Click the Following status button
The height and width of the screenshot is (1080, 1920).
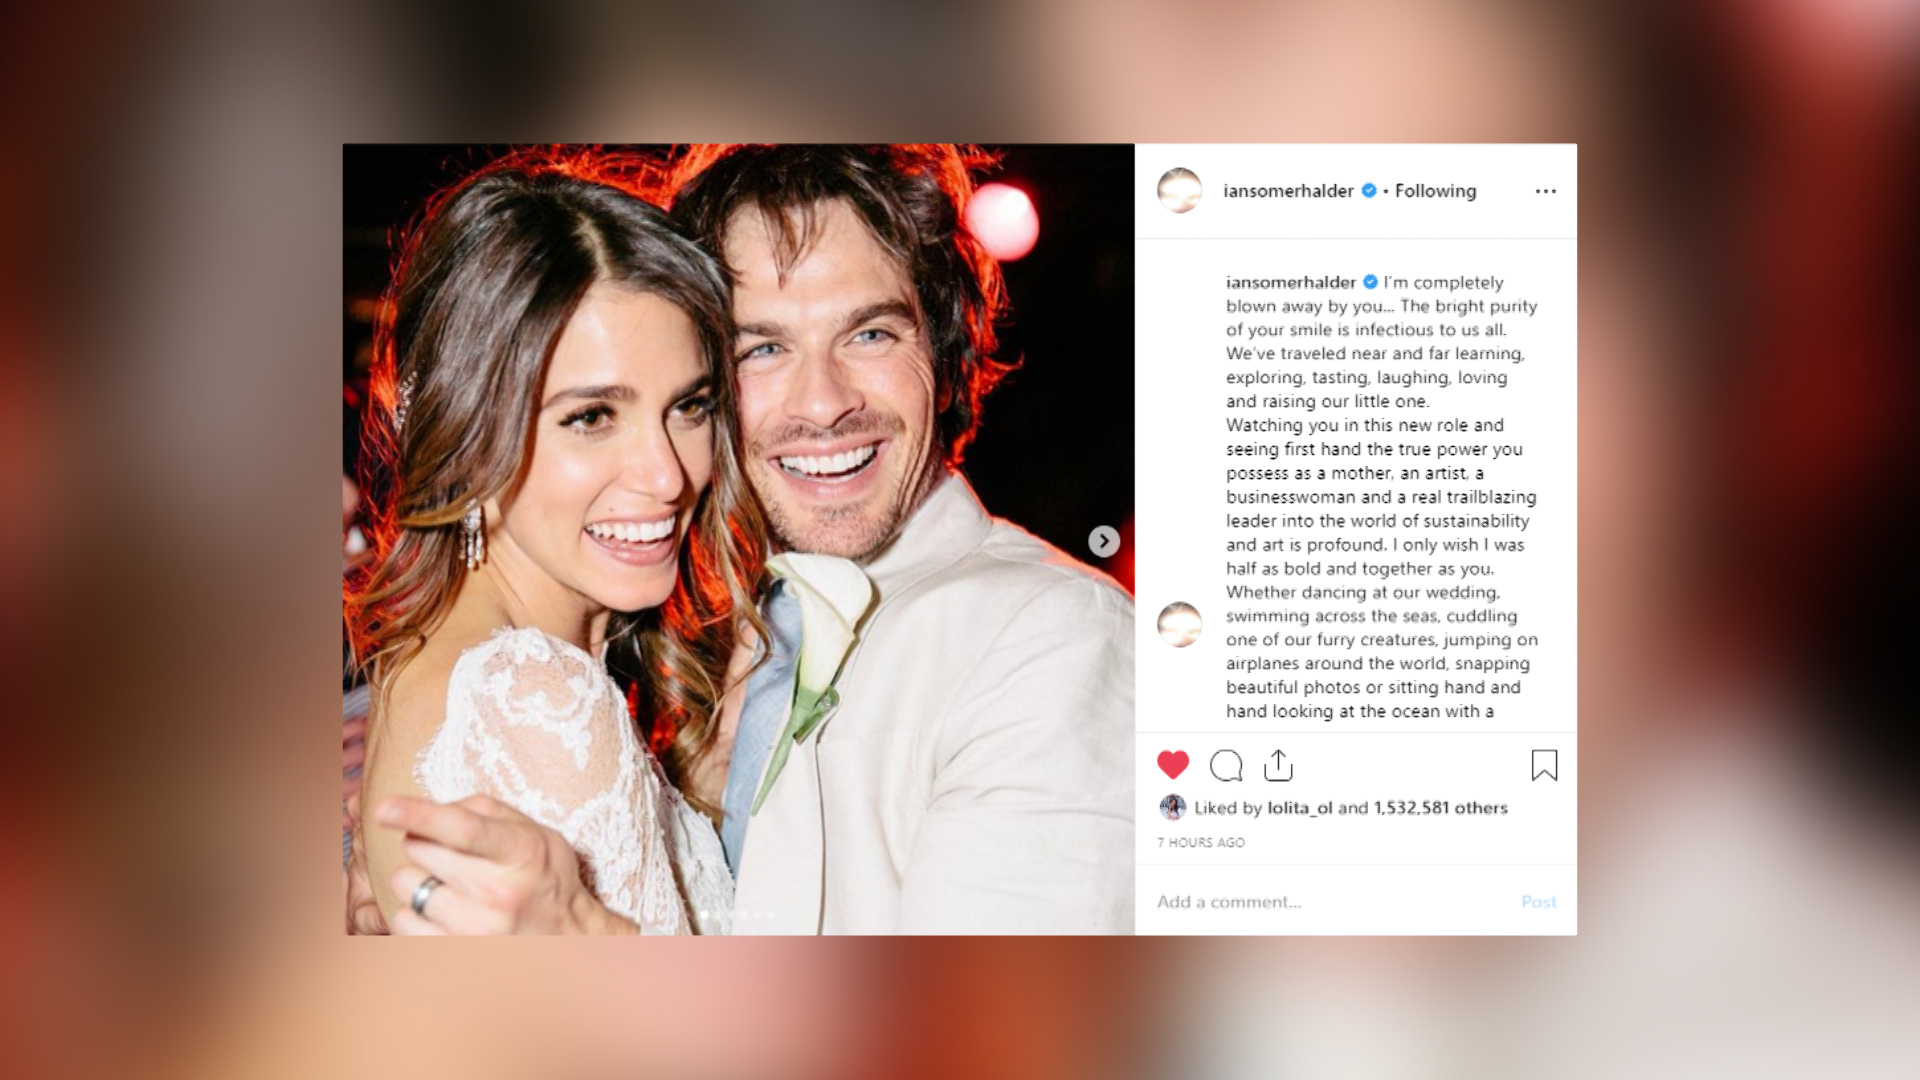pos(1435,190)
